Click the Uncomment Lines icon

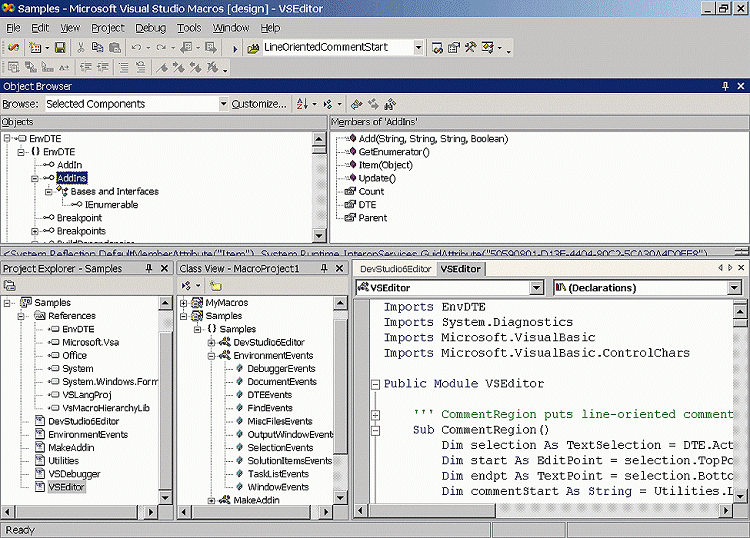tap(140, 67)
